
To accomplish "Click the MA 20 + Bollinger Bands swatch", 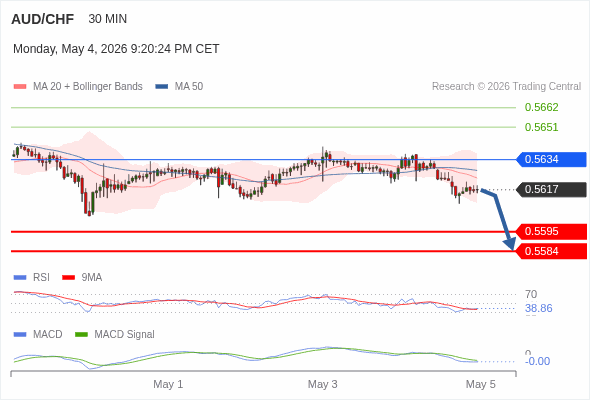I will coord(20,87).
